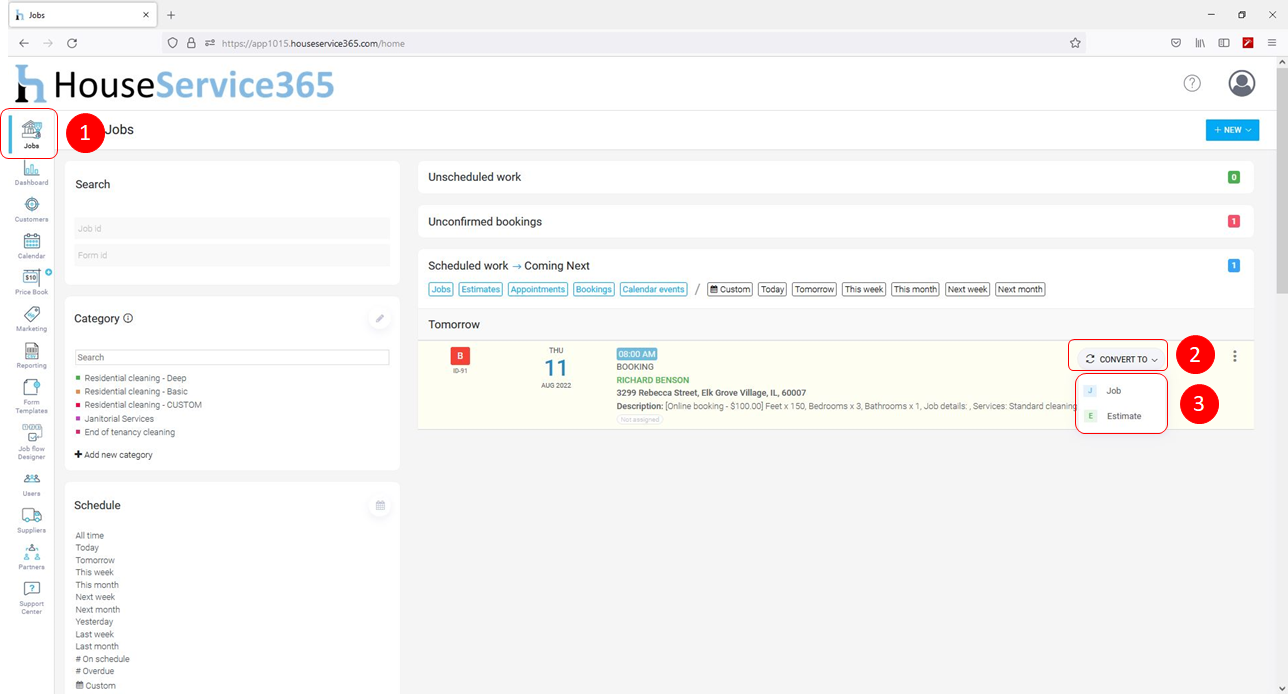Select All time in Schedule list

click(x=90, y=536)
